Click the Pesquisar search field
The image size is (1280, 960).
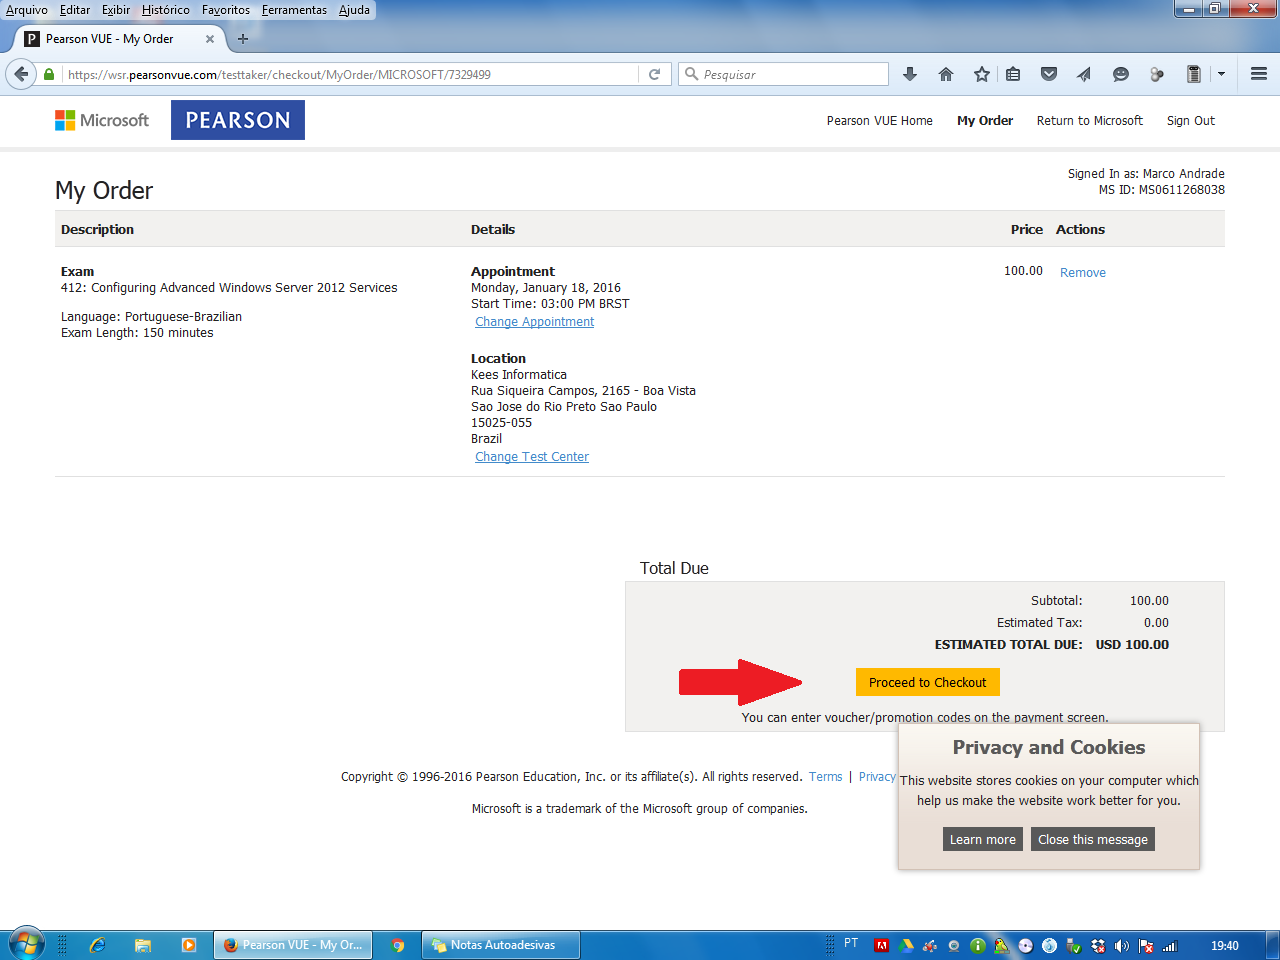784,74
